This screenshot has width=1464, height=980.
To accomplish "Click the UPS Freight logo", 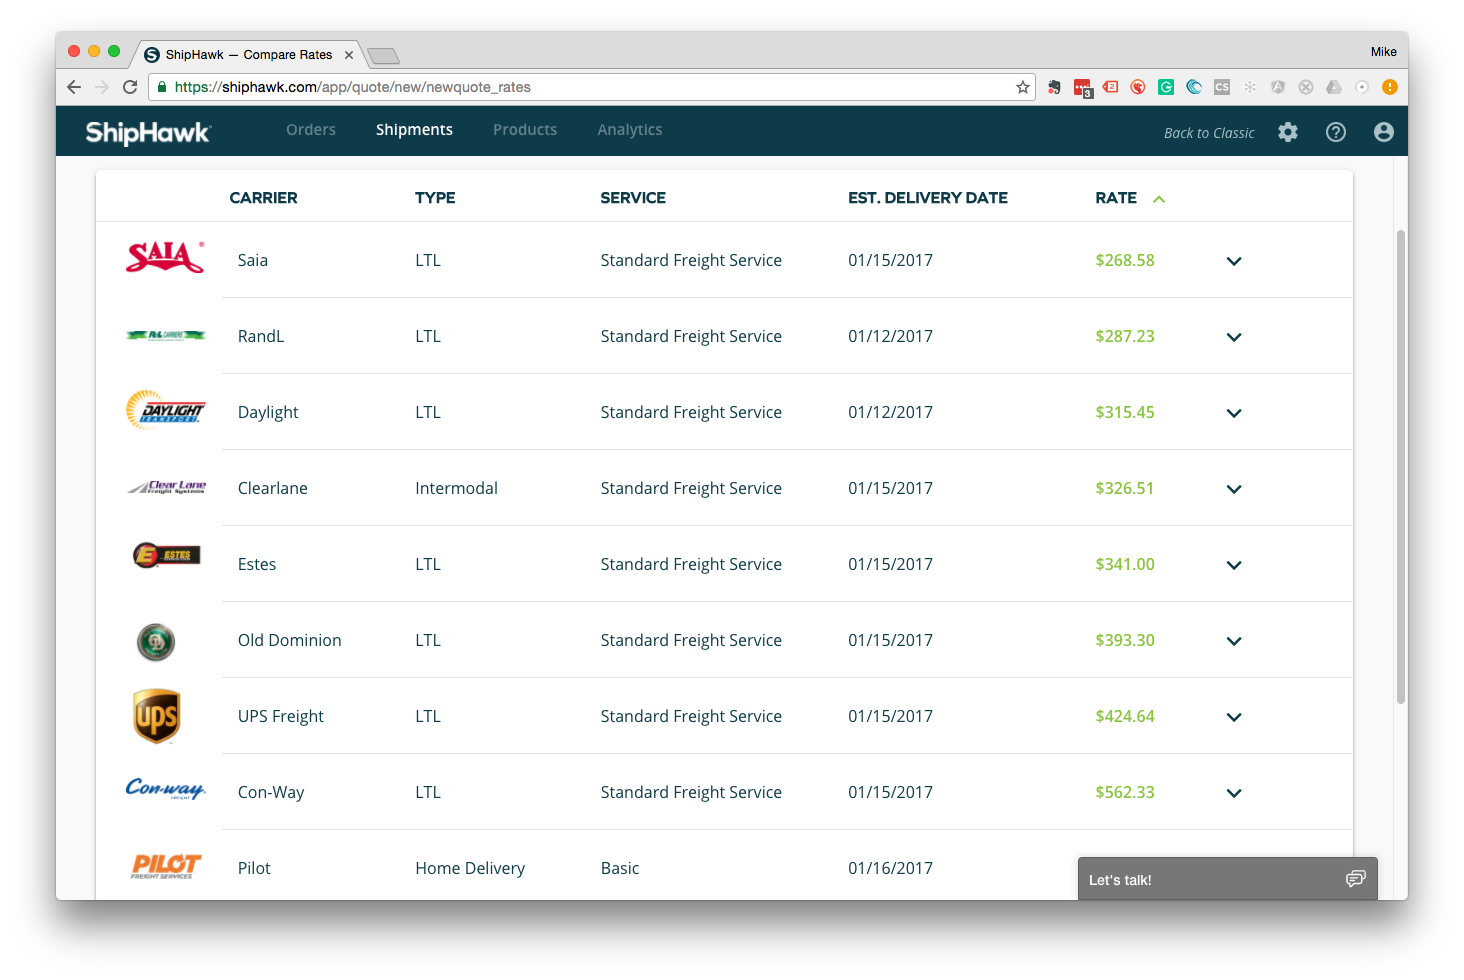I will click(x=156, y=715).
